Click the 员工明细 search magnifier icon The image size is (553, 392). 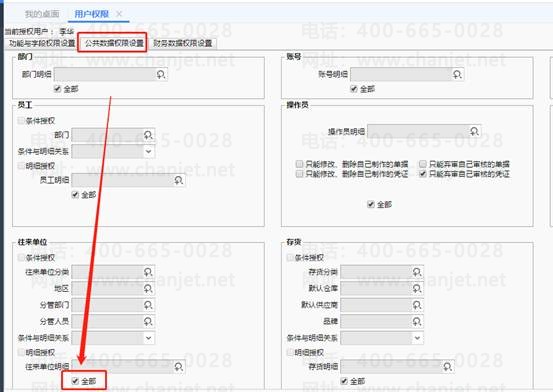point(179,180)
